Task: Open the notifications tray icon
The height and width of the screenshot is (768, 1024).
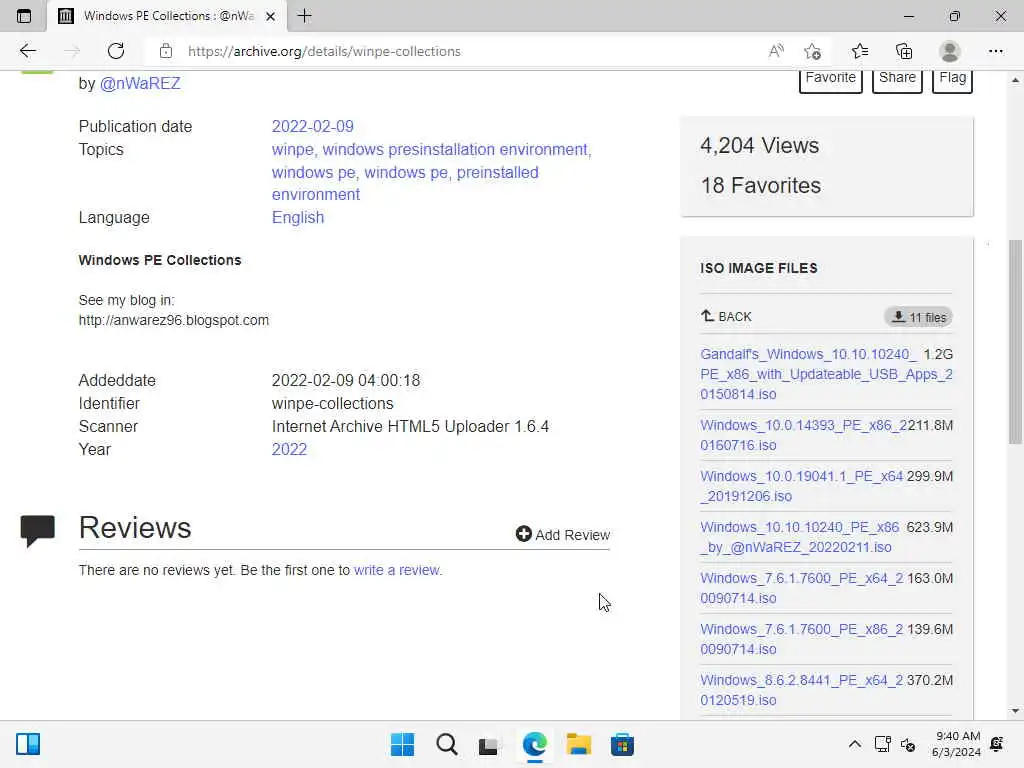Action: (997, 744)
